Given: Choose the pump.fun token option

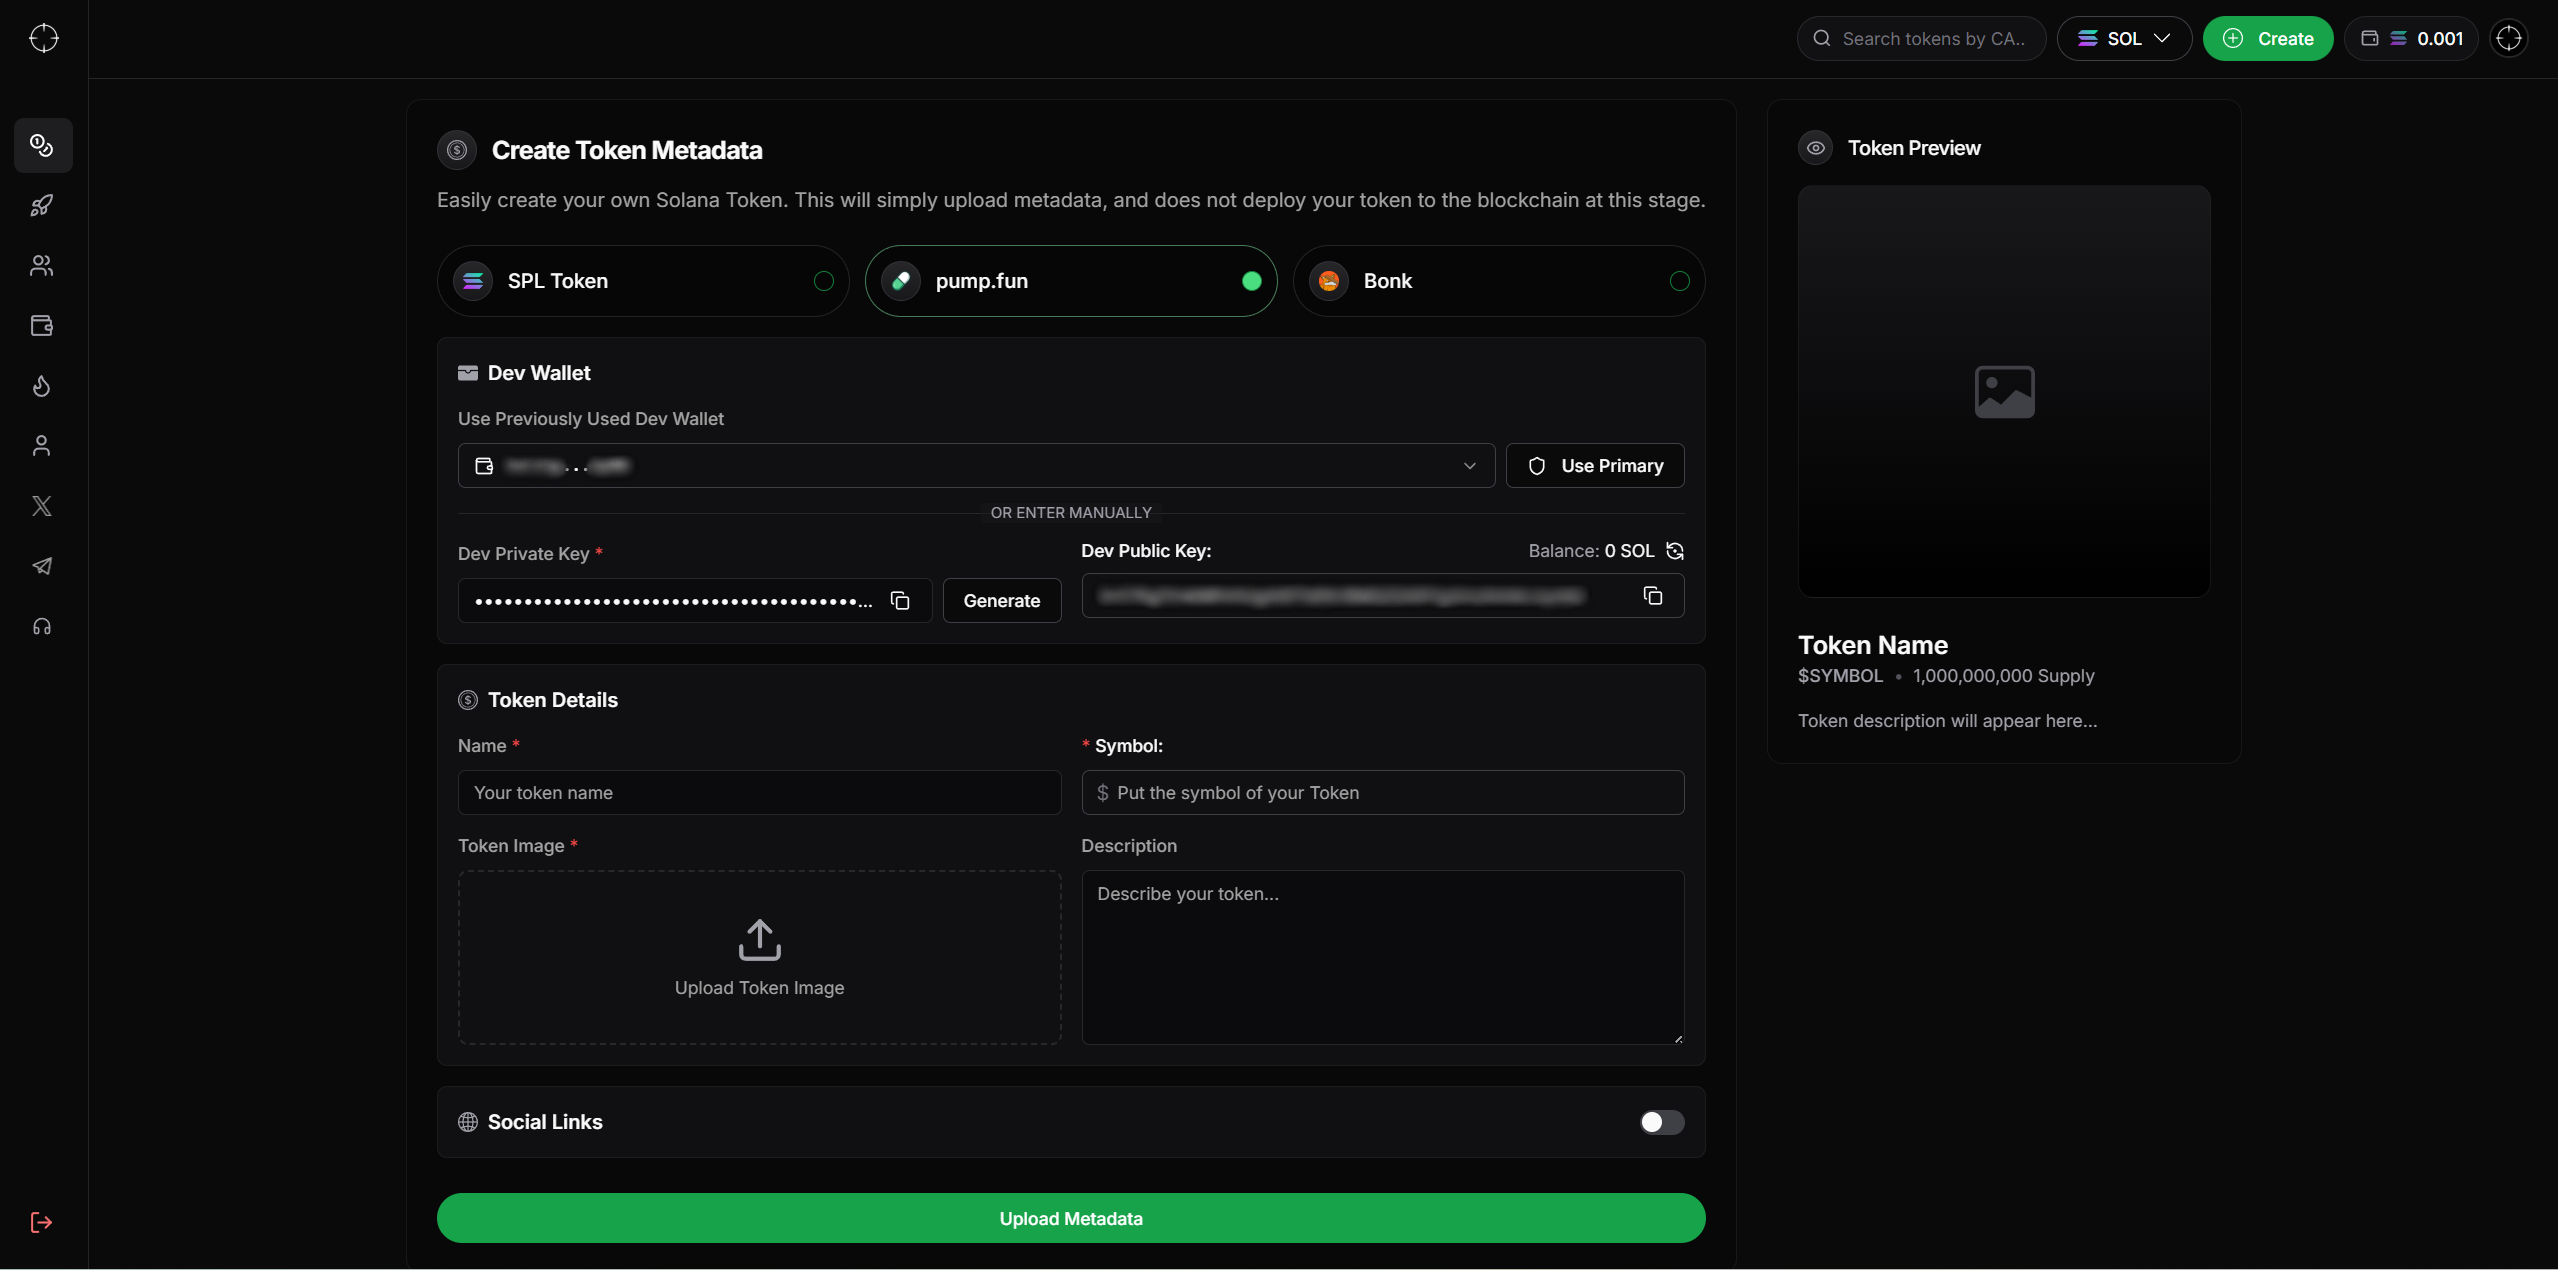Looking at the screenshot, I should coord(1070,281).
